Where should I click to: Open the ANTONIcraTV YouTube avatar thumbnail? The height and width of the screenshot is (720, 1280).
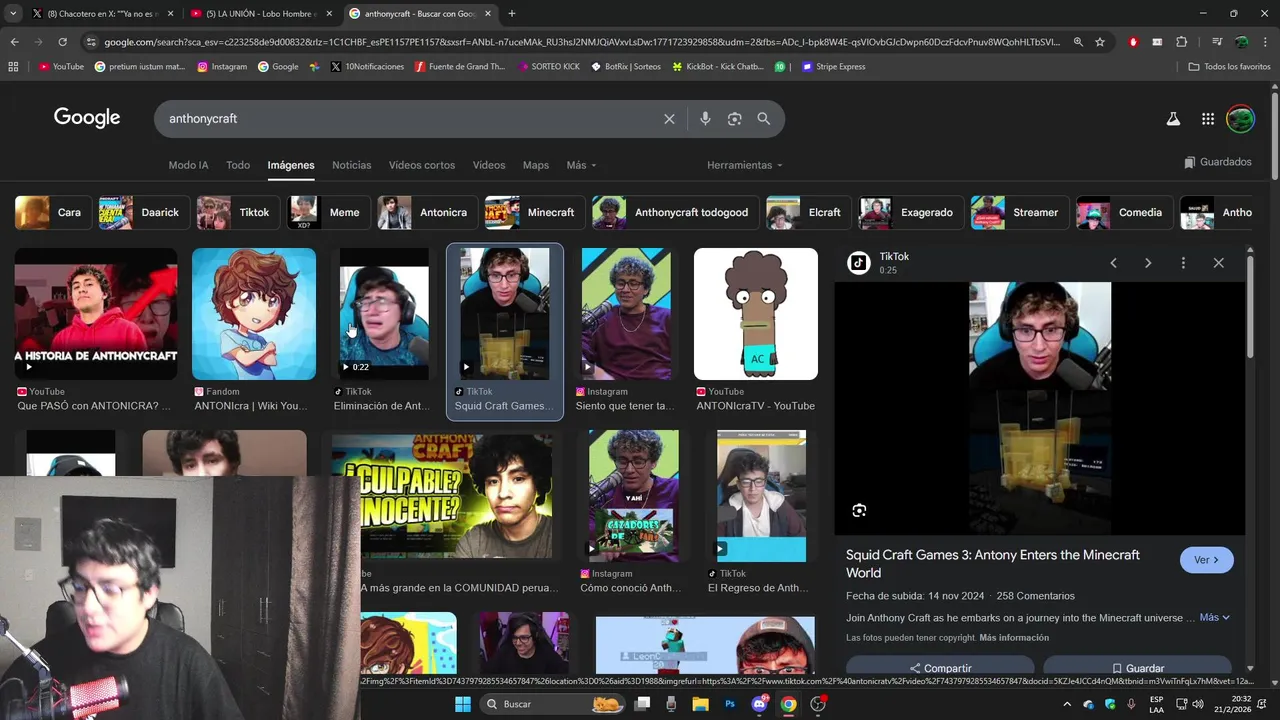pos(756,314)
